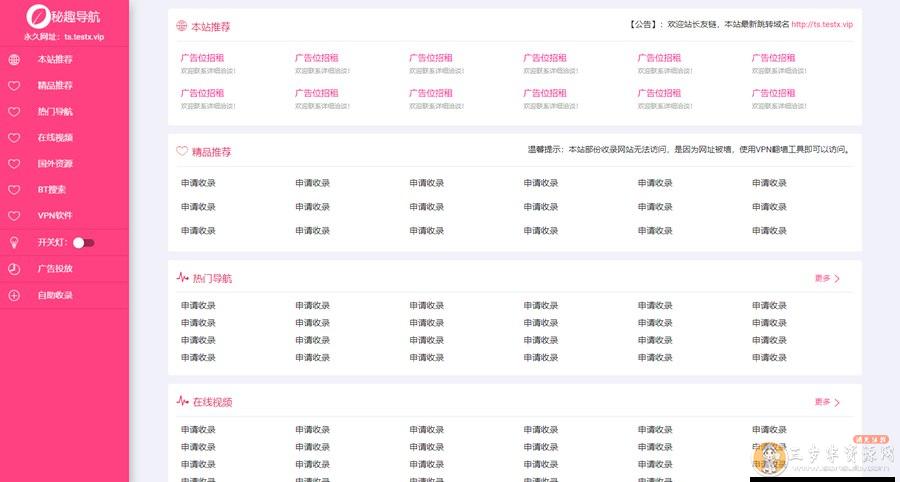Go to VPN软件 in sidebar menu

[x=55, y=216]
